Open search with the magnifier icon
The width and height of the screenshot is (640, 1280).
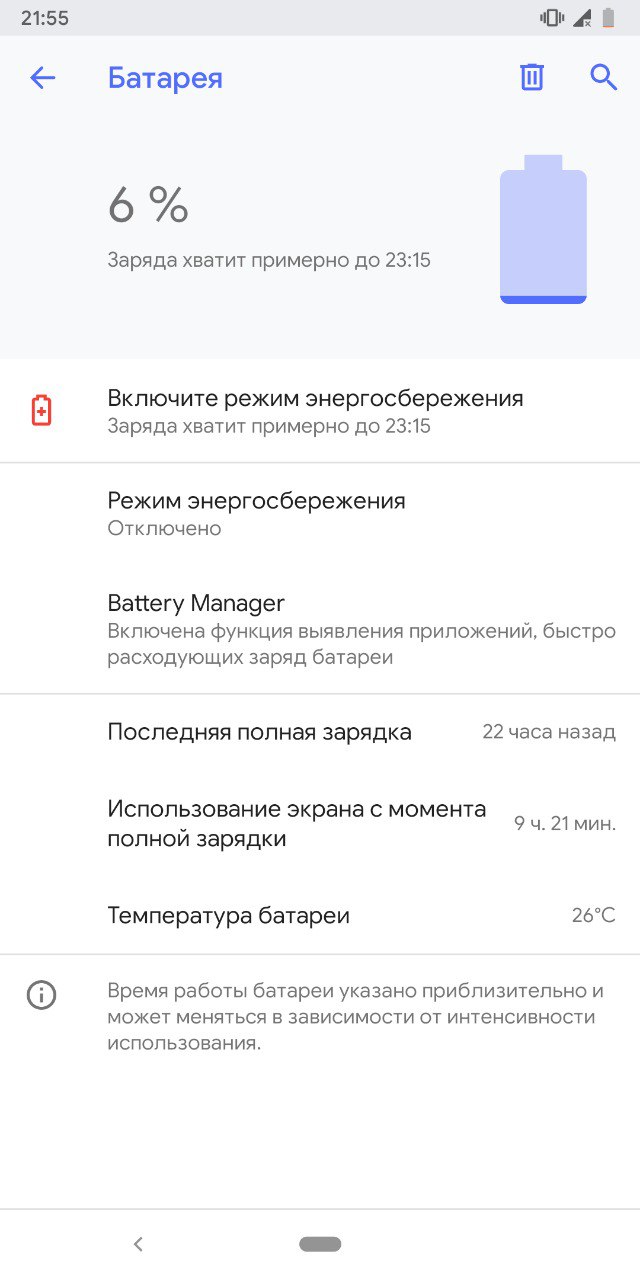[x=604, y=78]
